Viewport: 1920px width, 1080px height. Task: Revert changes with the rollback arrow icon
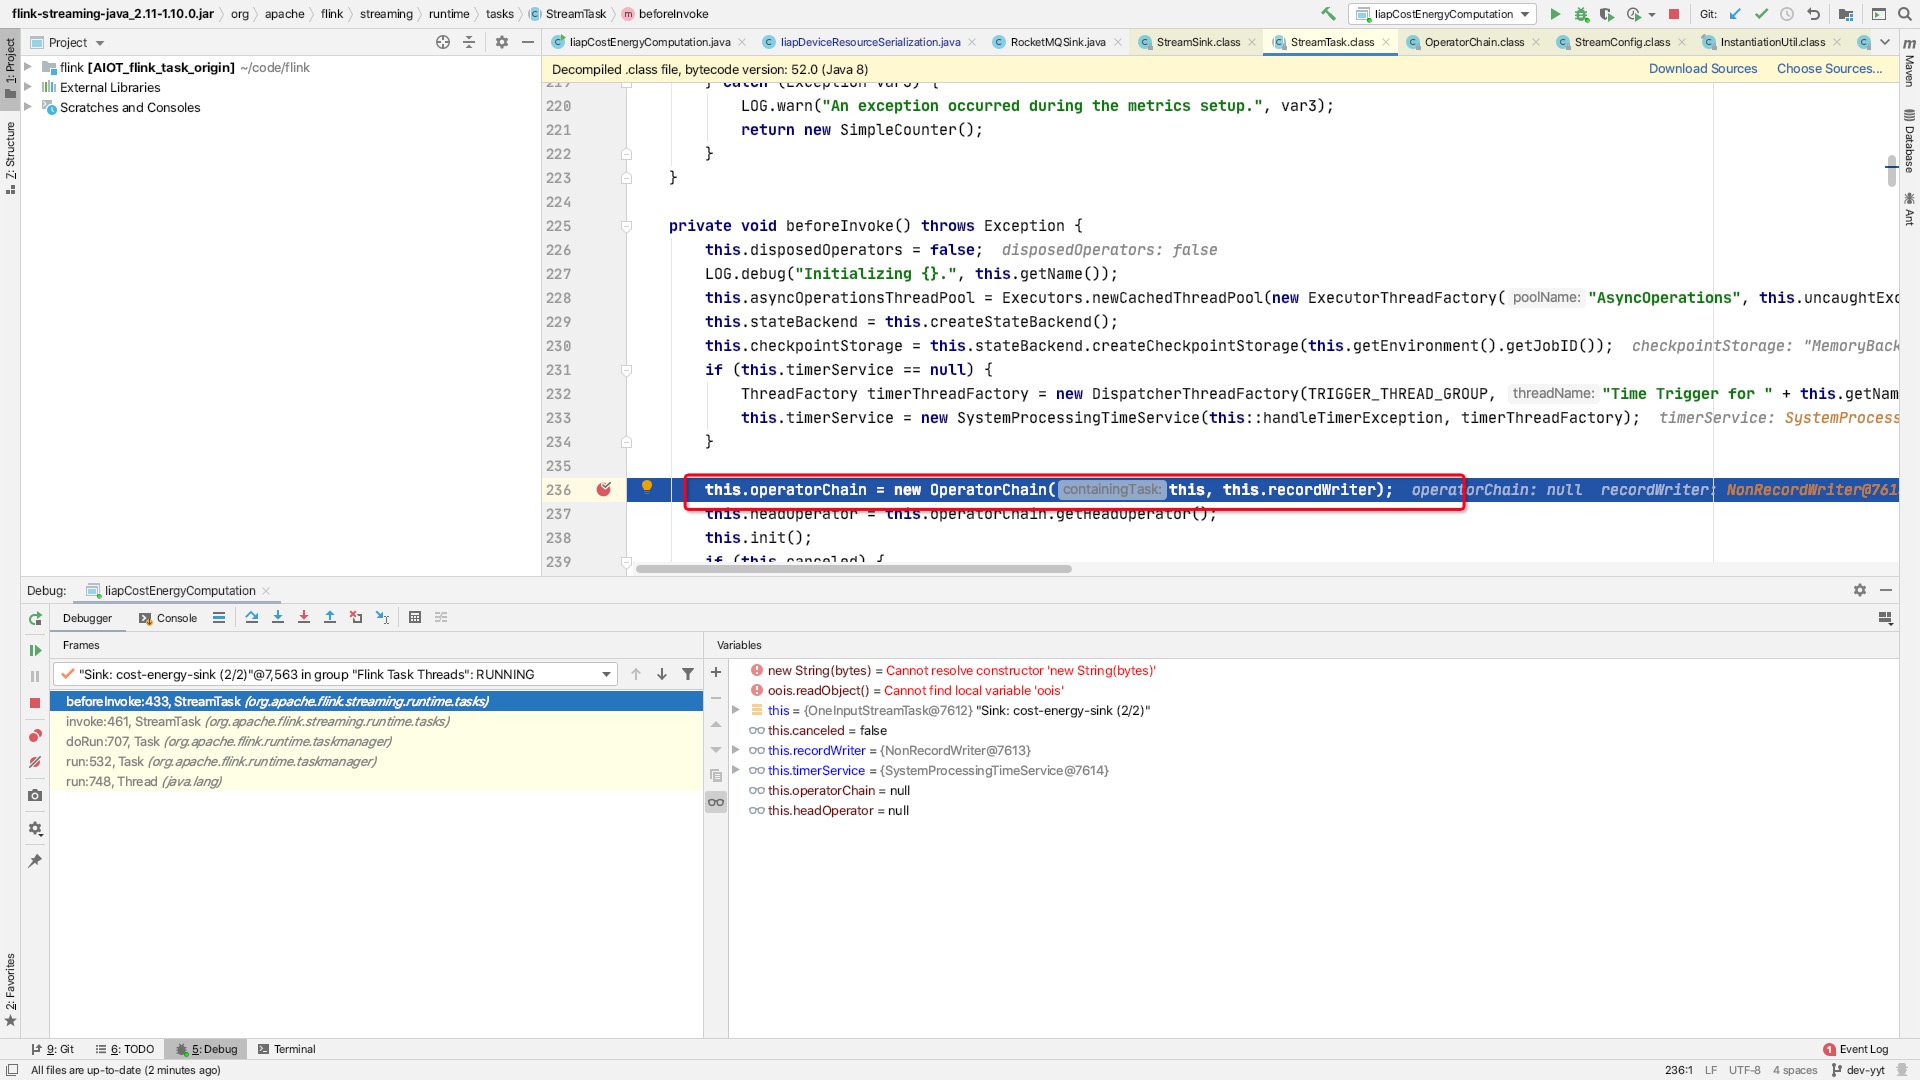(1813, 14)
